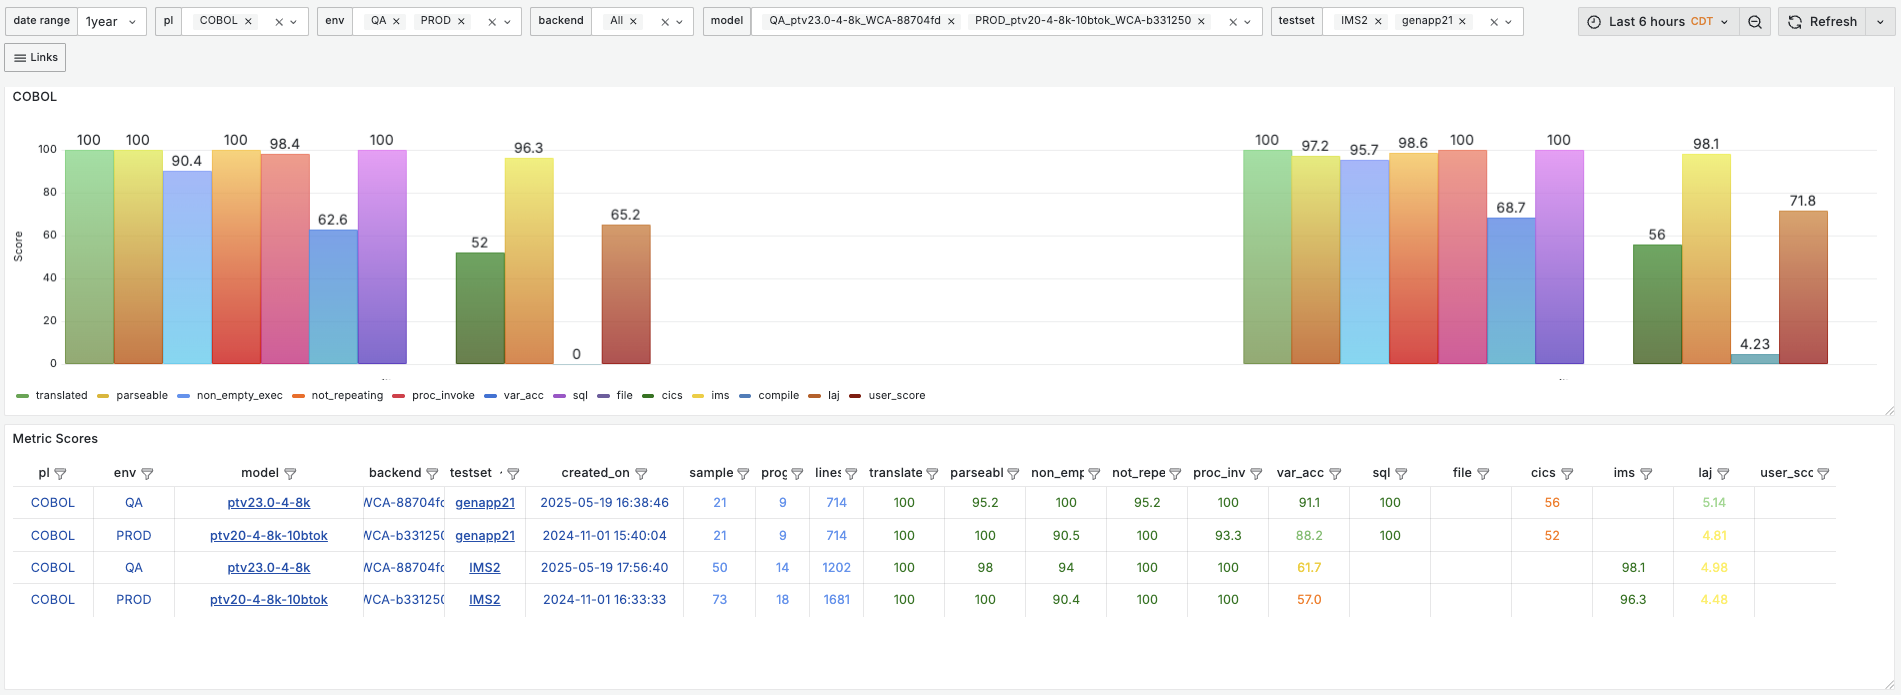Open the filter for created_on column

[x=641, y=474]
